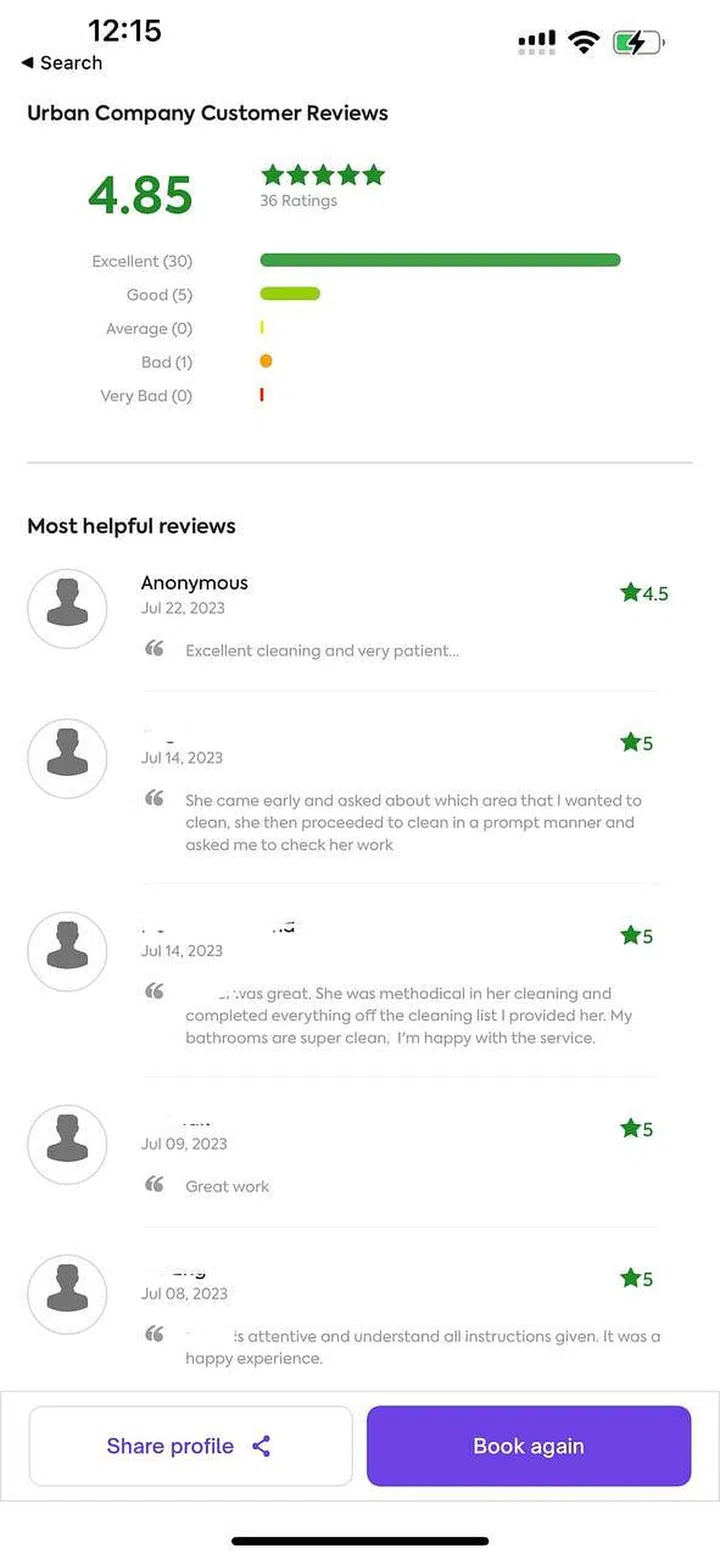Tap the battery charging status icon

[x=637, y=42]
